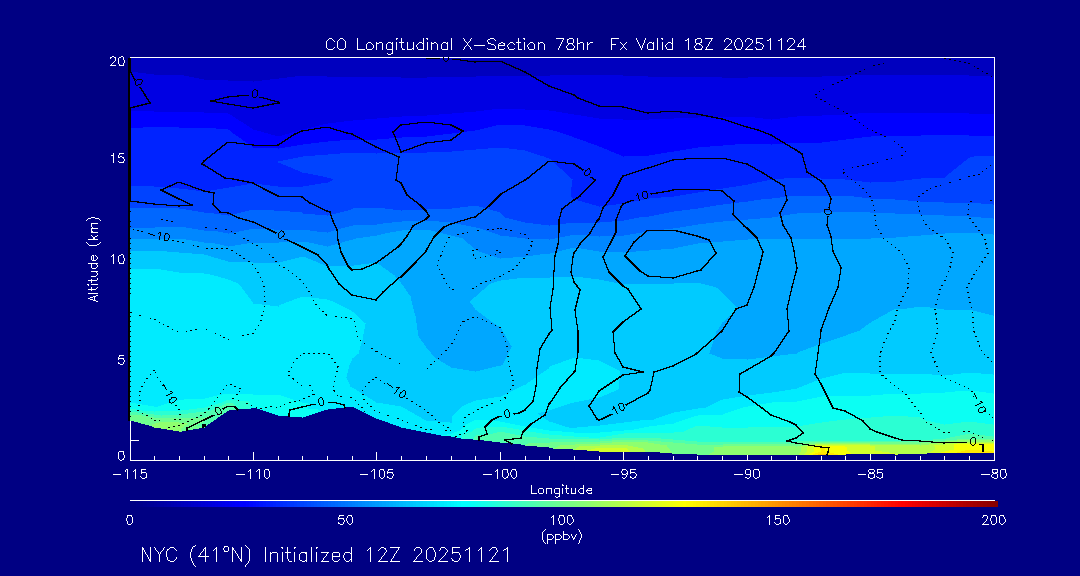Image resolution: width=1080 pixels, height=576 pixels.
Task: Click "NYC (41°N) Initialized 12Z 20251121" caption
Action: click(326, 555)
